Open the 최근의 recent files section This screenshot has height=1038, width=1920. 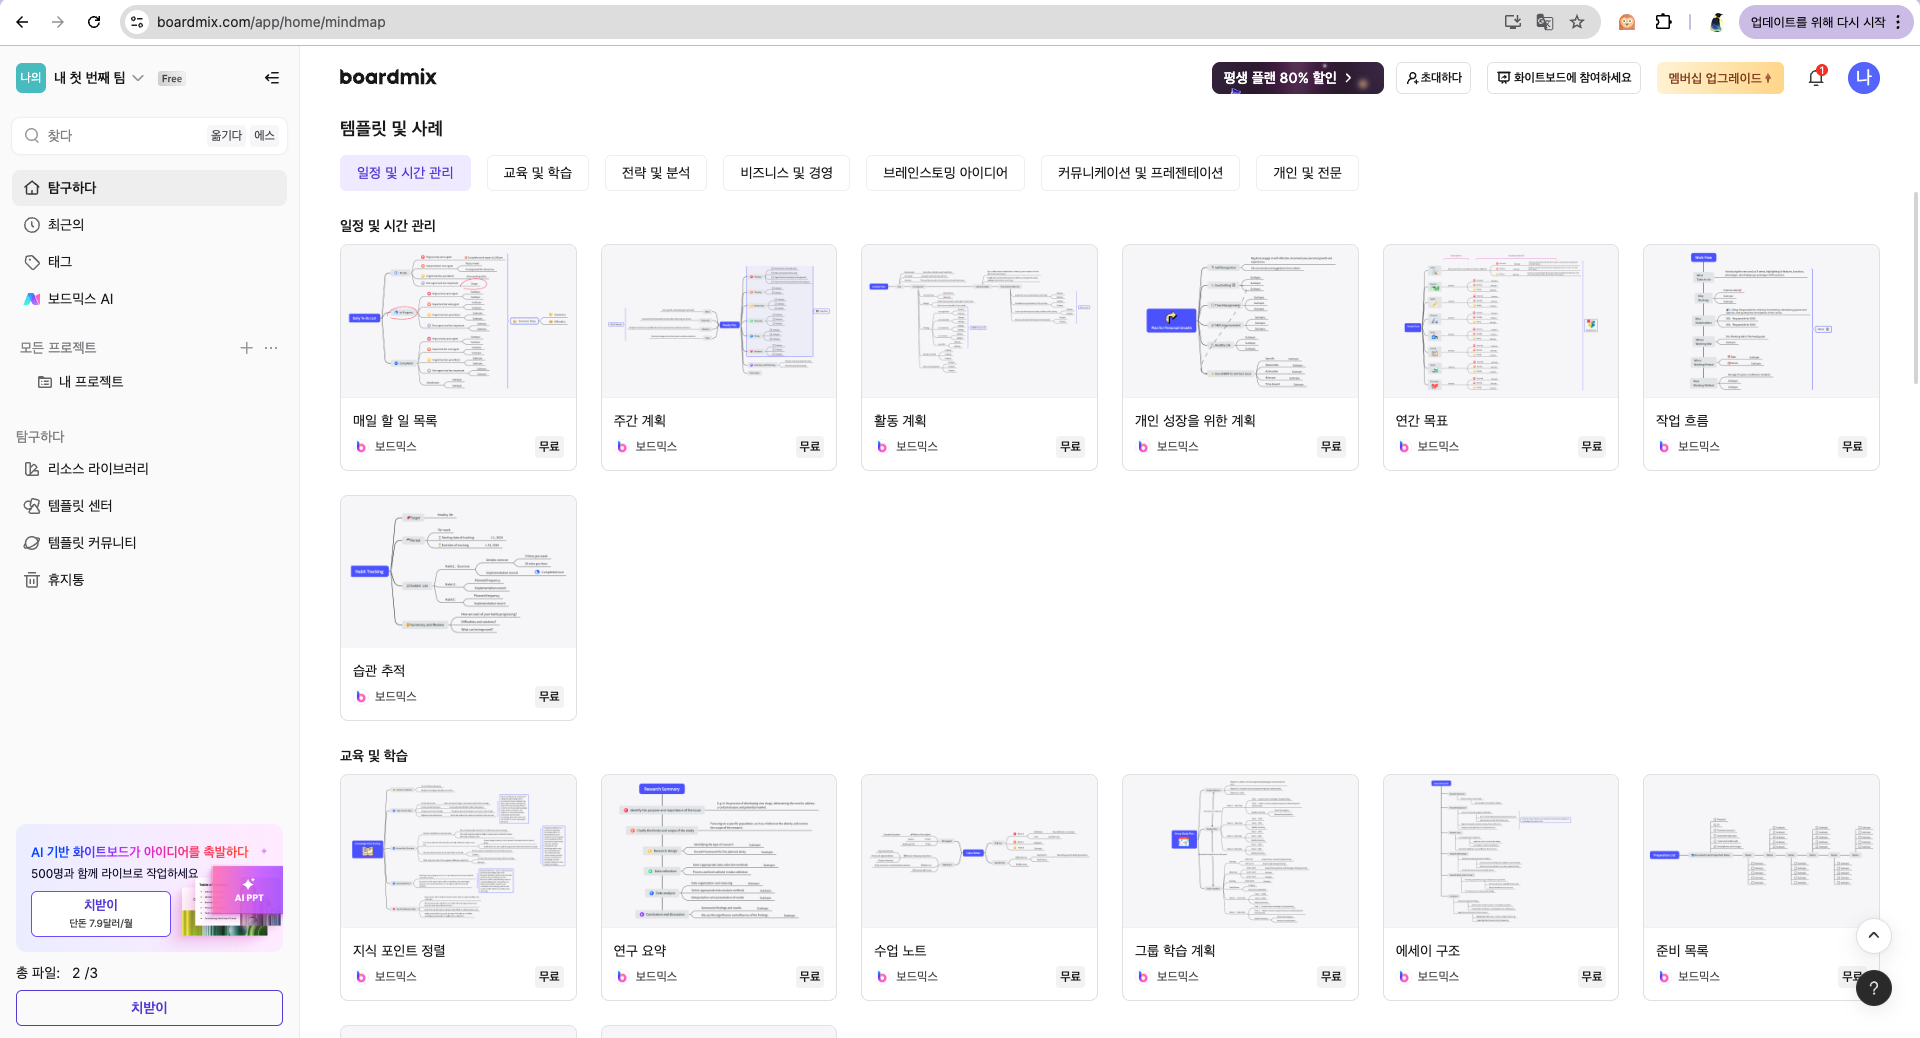(66, 224)
